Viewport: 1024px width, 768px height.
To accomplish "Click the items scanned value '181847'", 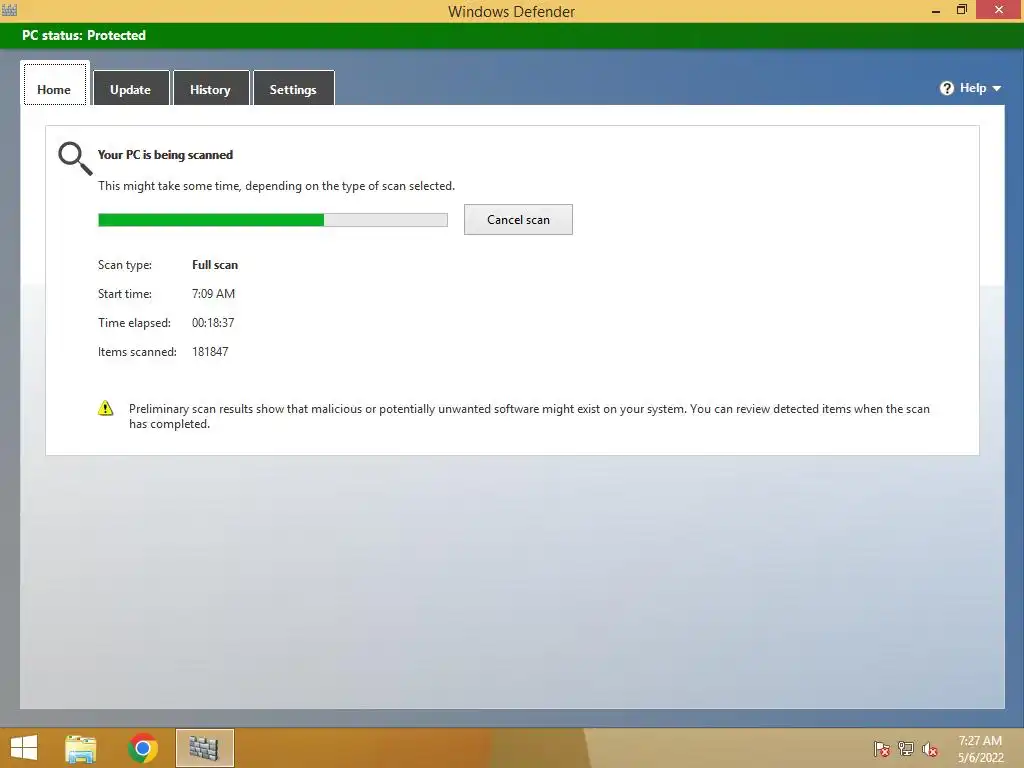I will pos(210,351).
